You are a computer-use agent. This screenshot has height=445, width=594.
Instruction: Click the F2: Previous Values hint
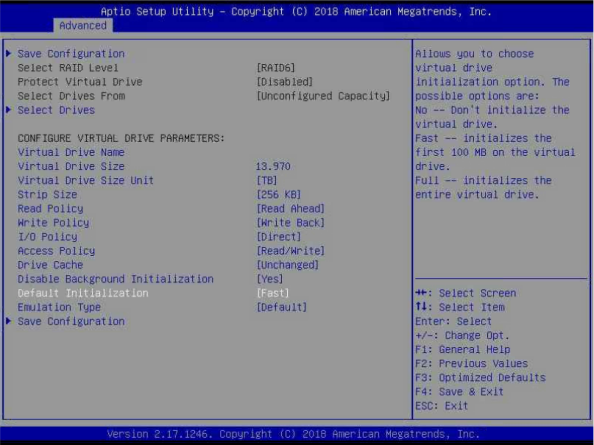(472, 364)
